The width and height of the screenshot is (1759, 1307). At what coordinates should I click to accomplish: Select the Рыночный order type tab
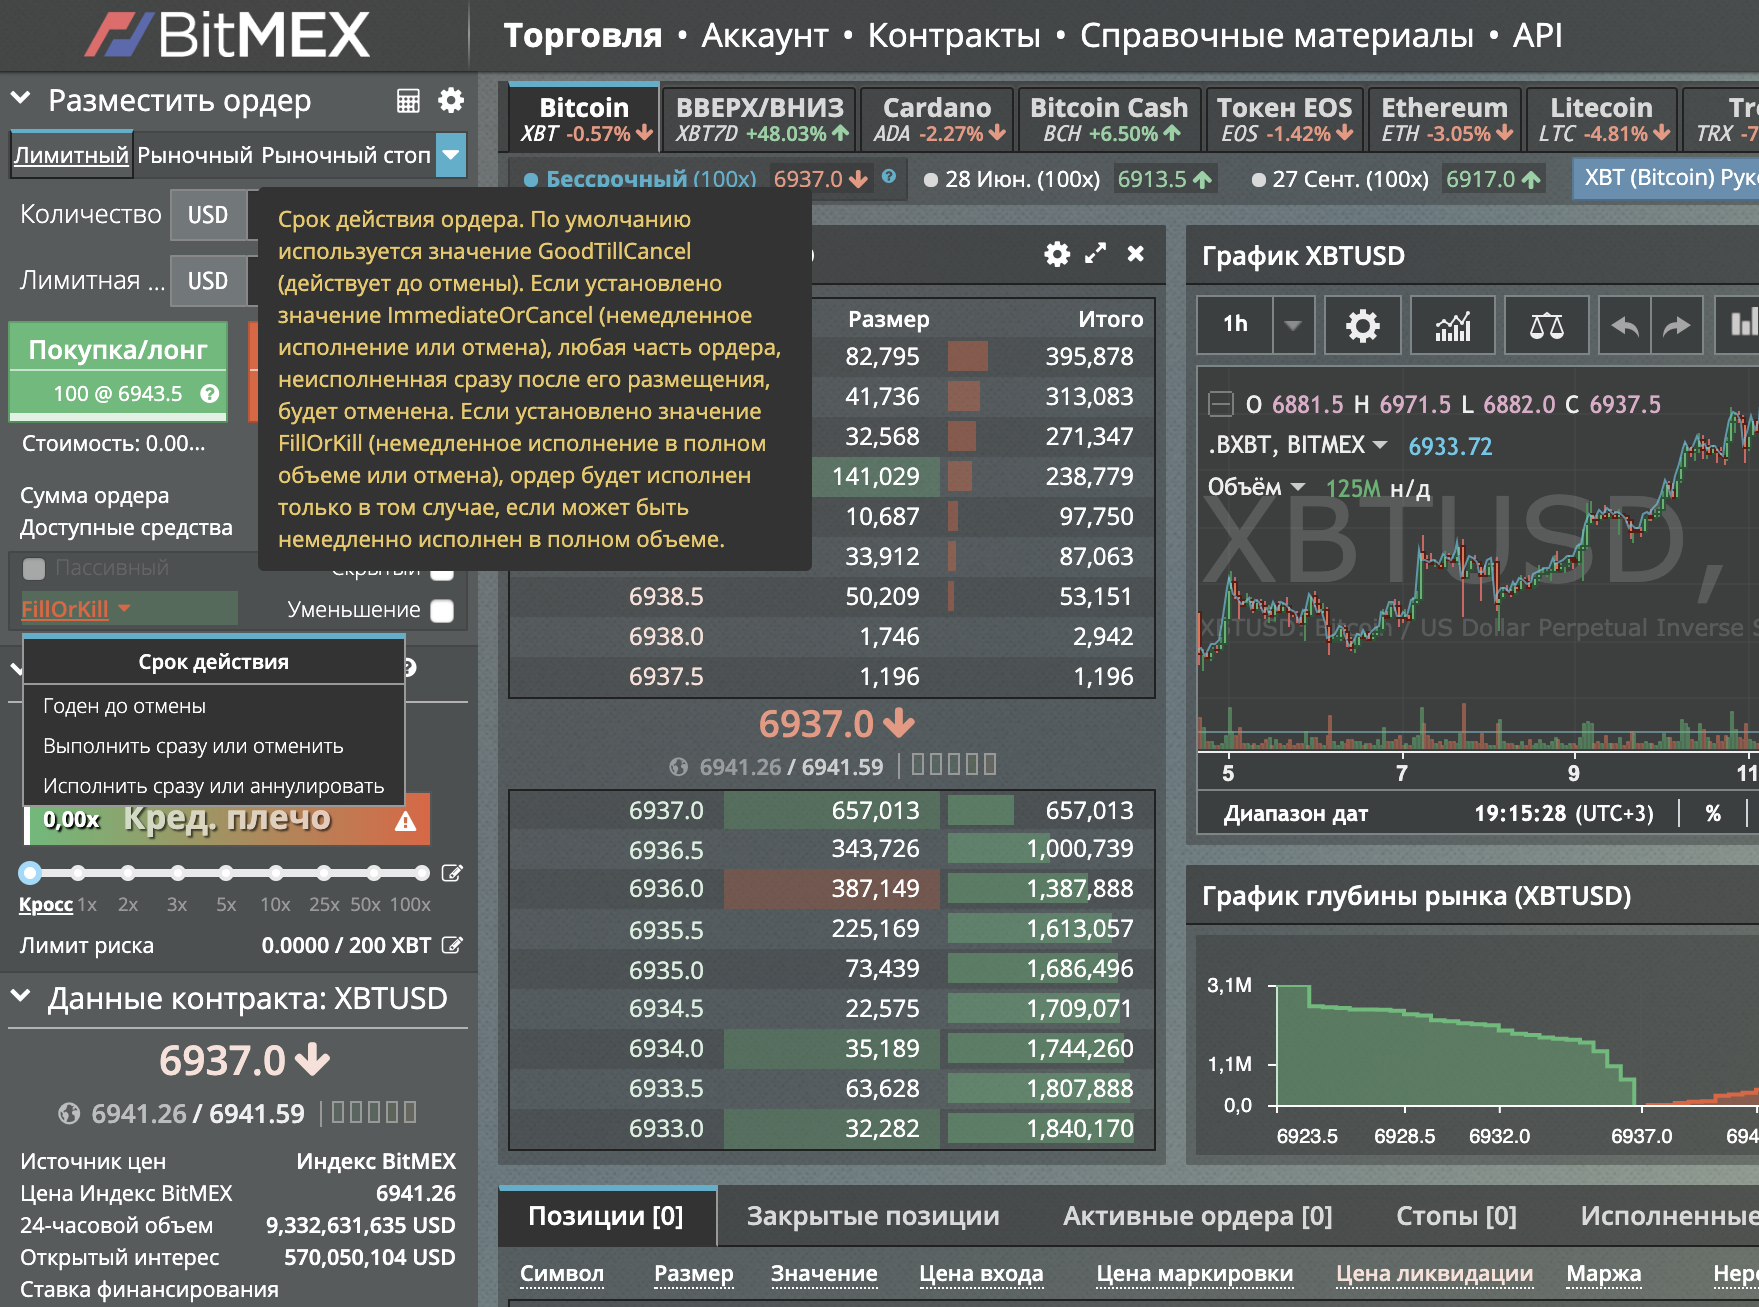coord(195,155)
